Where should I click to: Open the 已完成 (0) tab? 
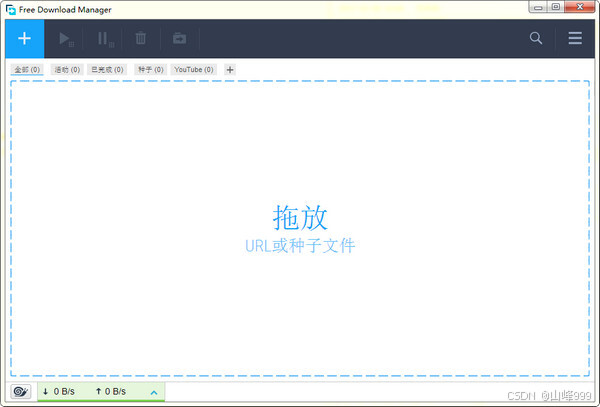107,70
